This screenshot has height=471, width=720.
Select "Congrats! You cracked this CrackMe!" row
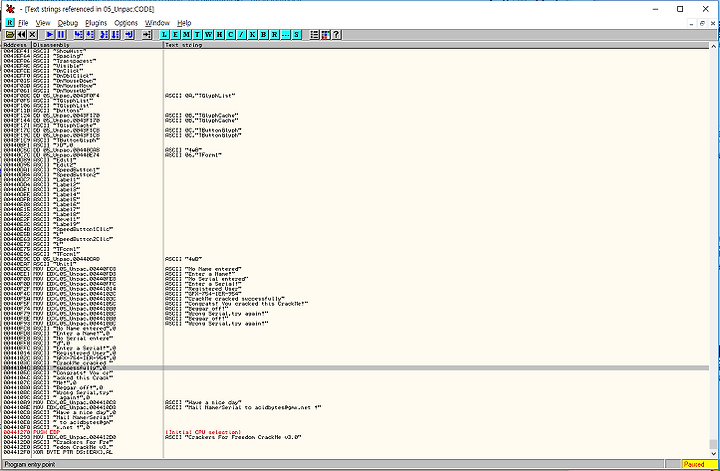point(356,304)
